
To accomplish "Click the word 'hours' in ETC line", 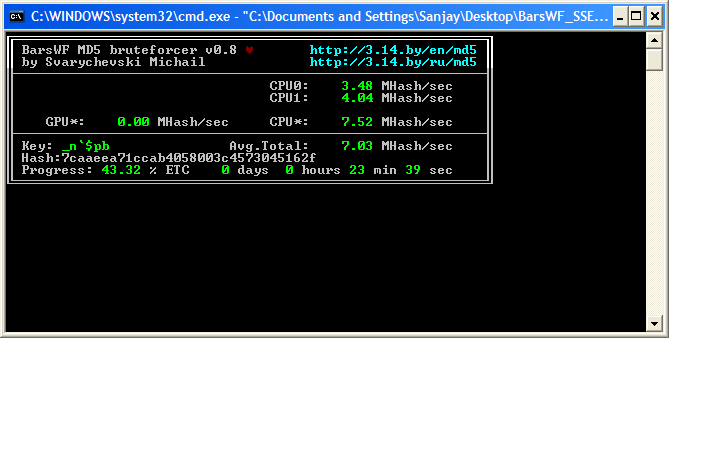I will click(321, 170).
